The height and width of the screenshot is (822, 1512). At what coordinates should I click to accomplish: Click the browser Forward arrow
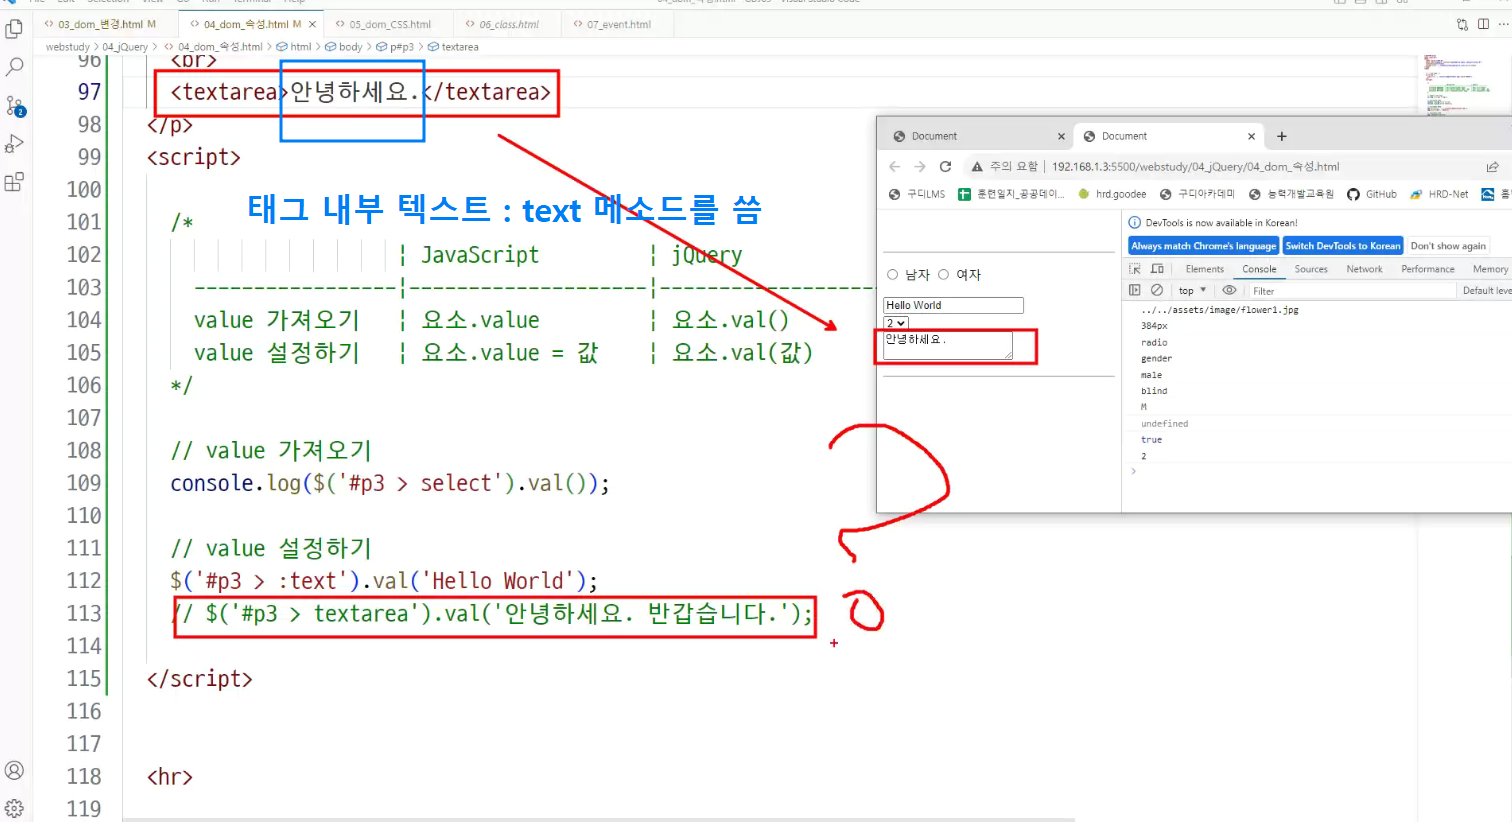(x=920, y=166)
